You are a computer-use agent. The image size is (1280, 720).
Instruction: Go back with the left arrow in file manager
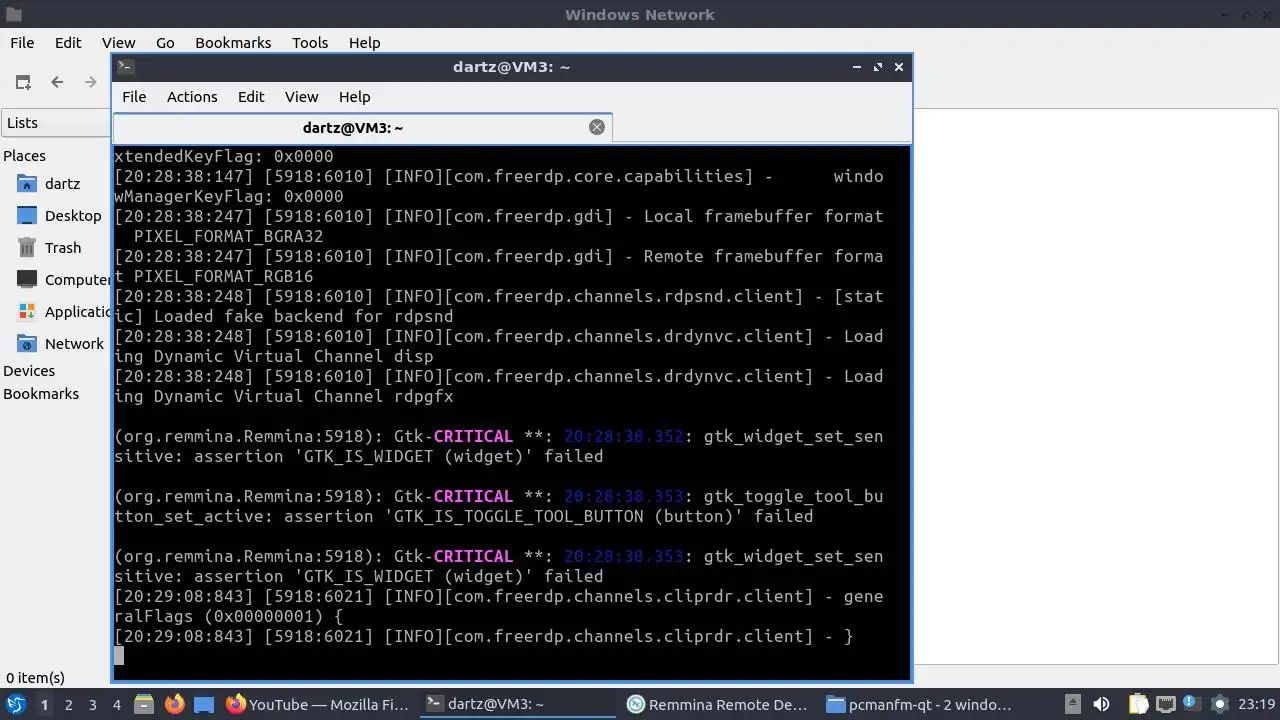pyautogui.click(x=57, y=82)
